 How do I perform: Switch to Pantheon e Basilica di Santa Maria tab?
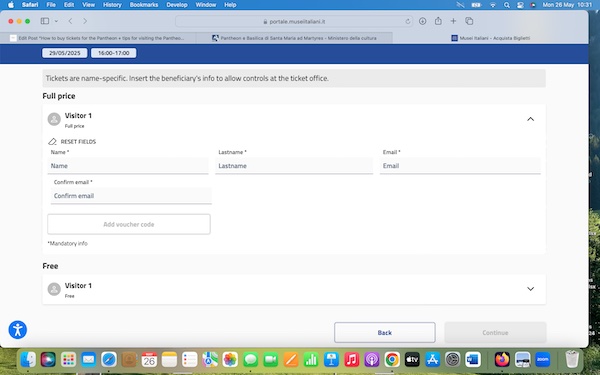pos(294,38)
